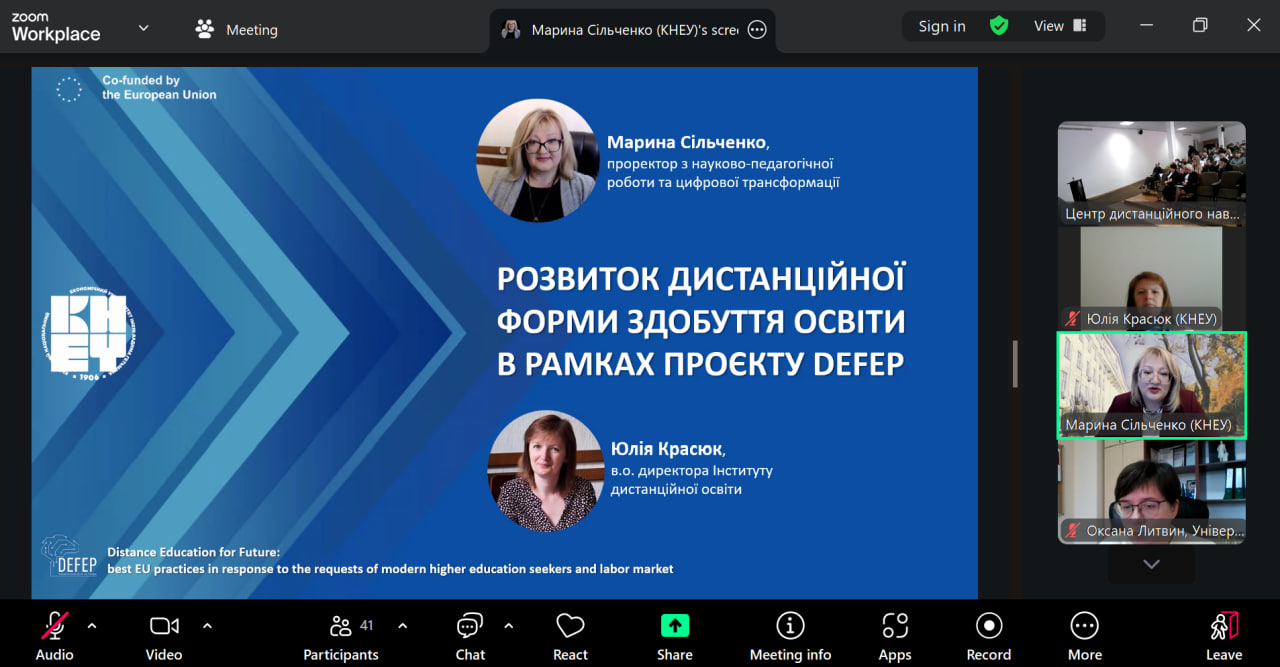Image resolution: width=1280 pixels, height=667 pixels.
Task: Select Юлія Красюк (КНЕУ) video thumbnail
Action: click(1151, 278)
